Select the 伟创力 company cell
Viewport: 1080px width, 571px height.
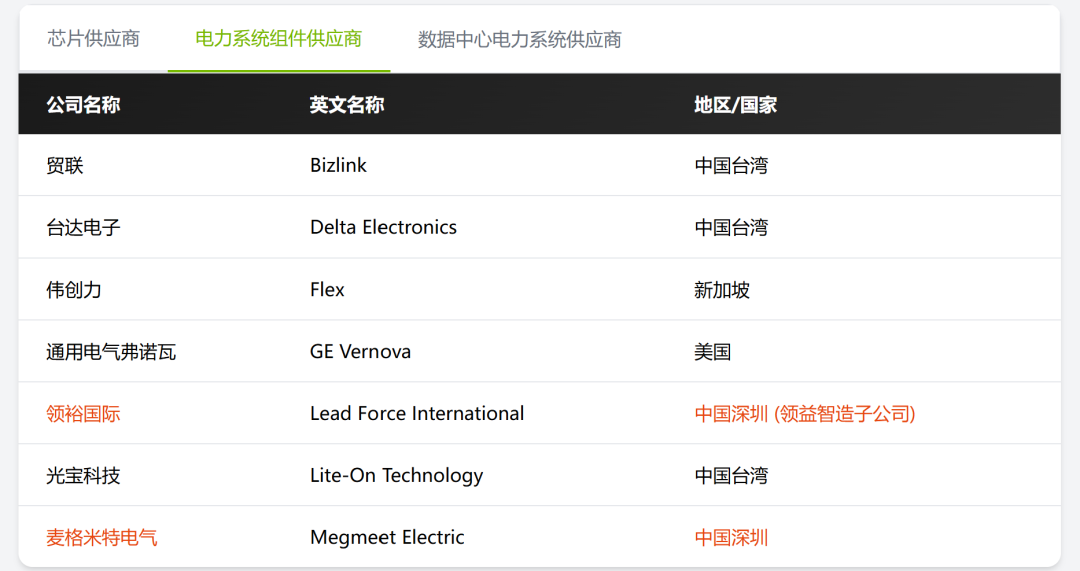pos(74,290)
